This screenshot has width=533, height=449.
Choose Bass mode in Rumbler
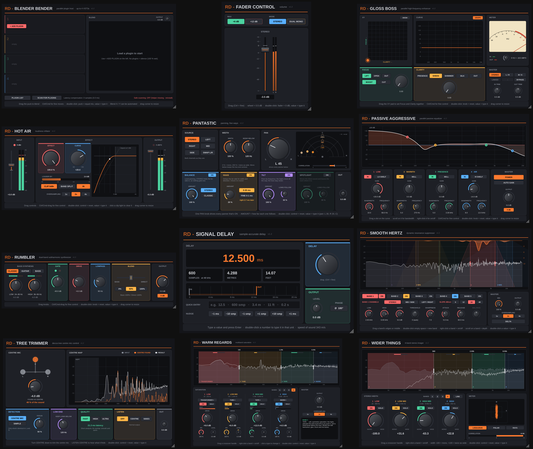click(x=38, y=271)
